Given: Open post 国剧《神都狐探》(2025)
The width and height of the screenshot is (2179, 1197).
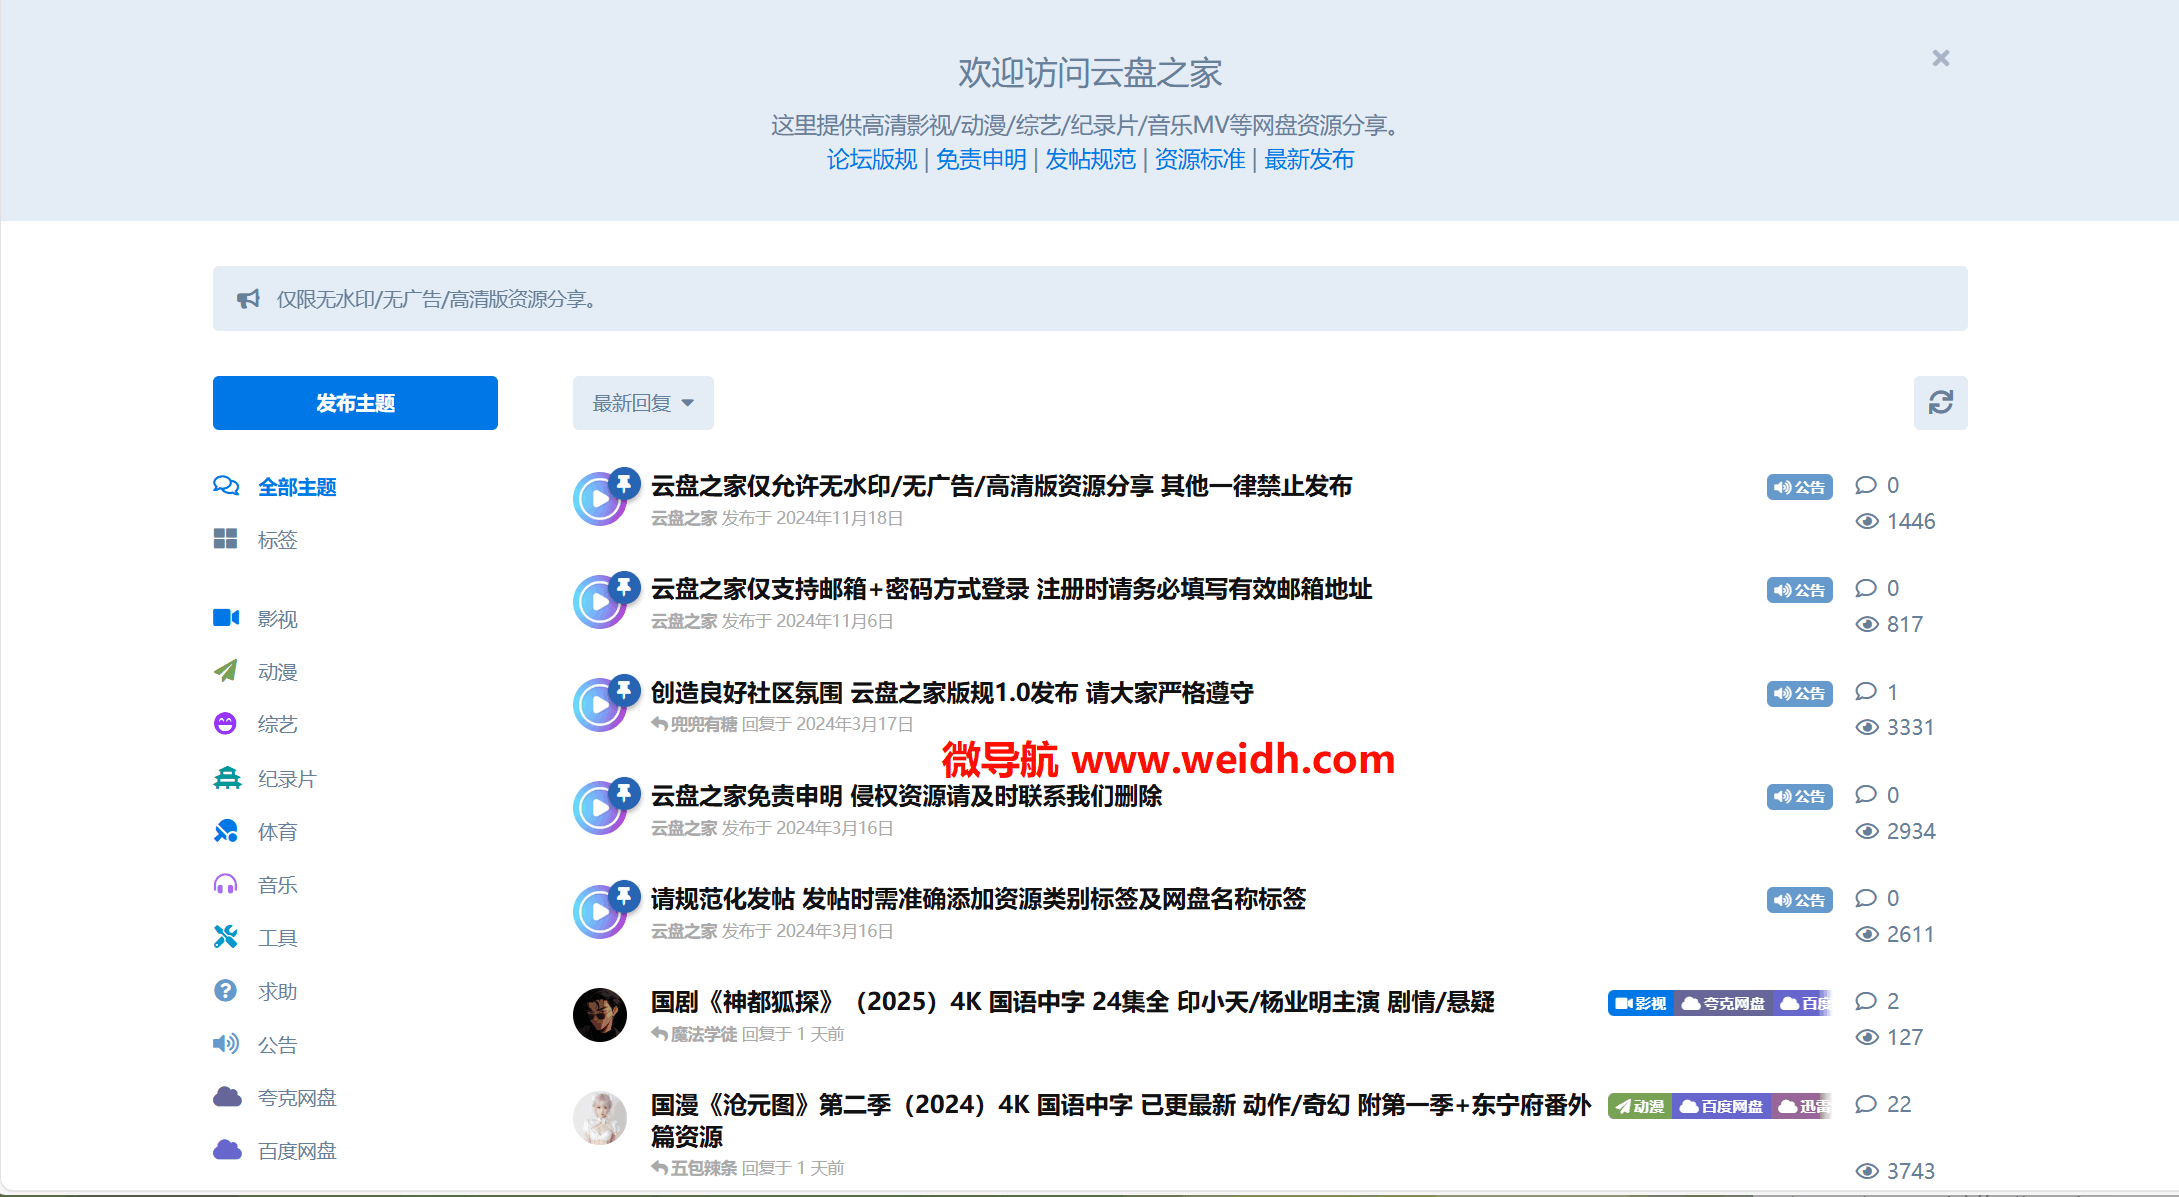Looking at the screenshot, I should click(x=1073, y=1003).
